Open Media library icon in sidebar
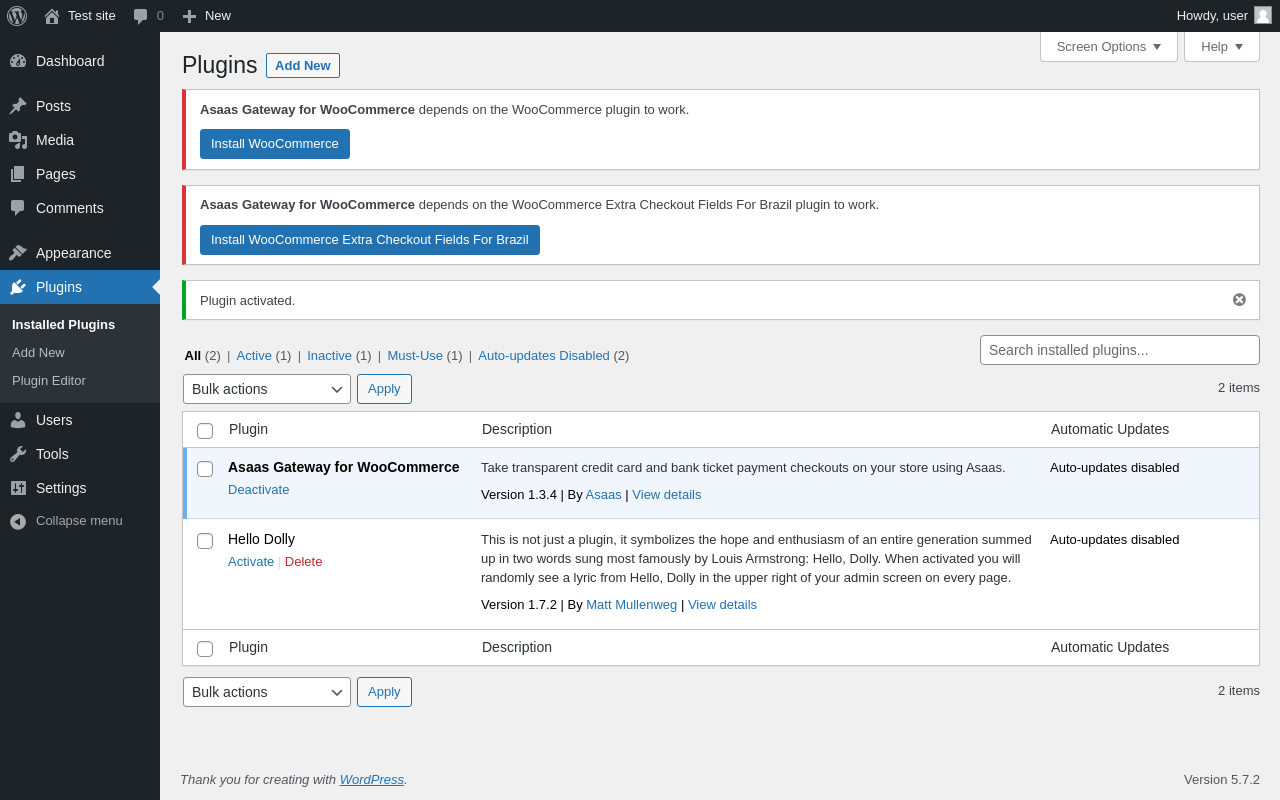This screenshot has height=800, width=1280. (18, 140)
